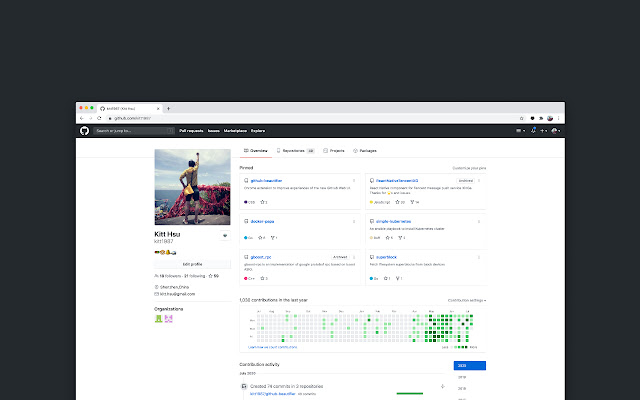Close the Kitt Hsu browser tab

click(158, 109)
